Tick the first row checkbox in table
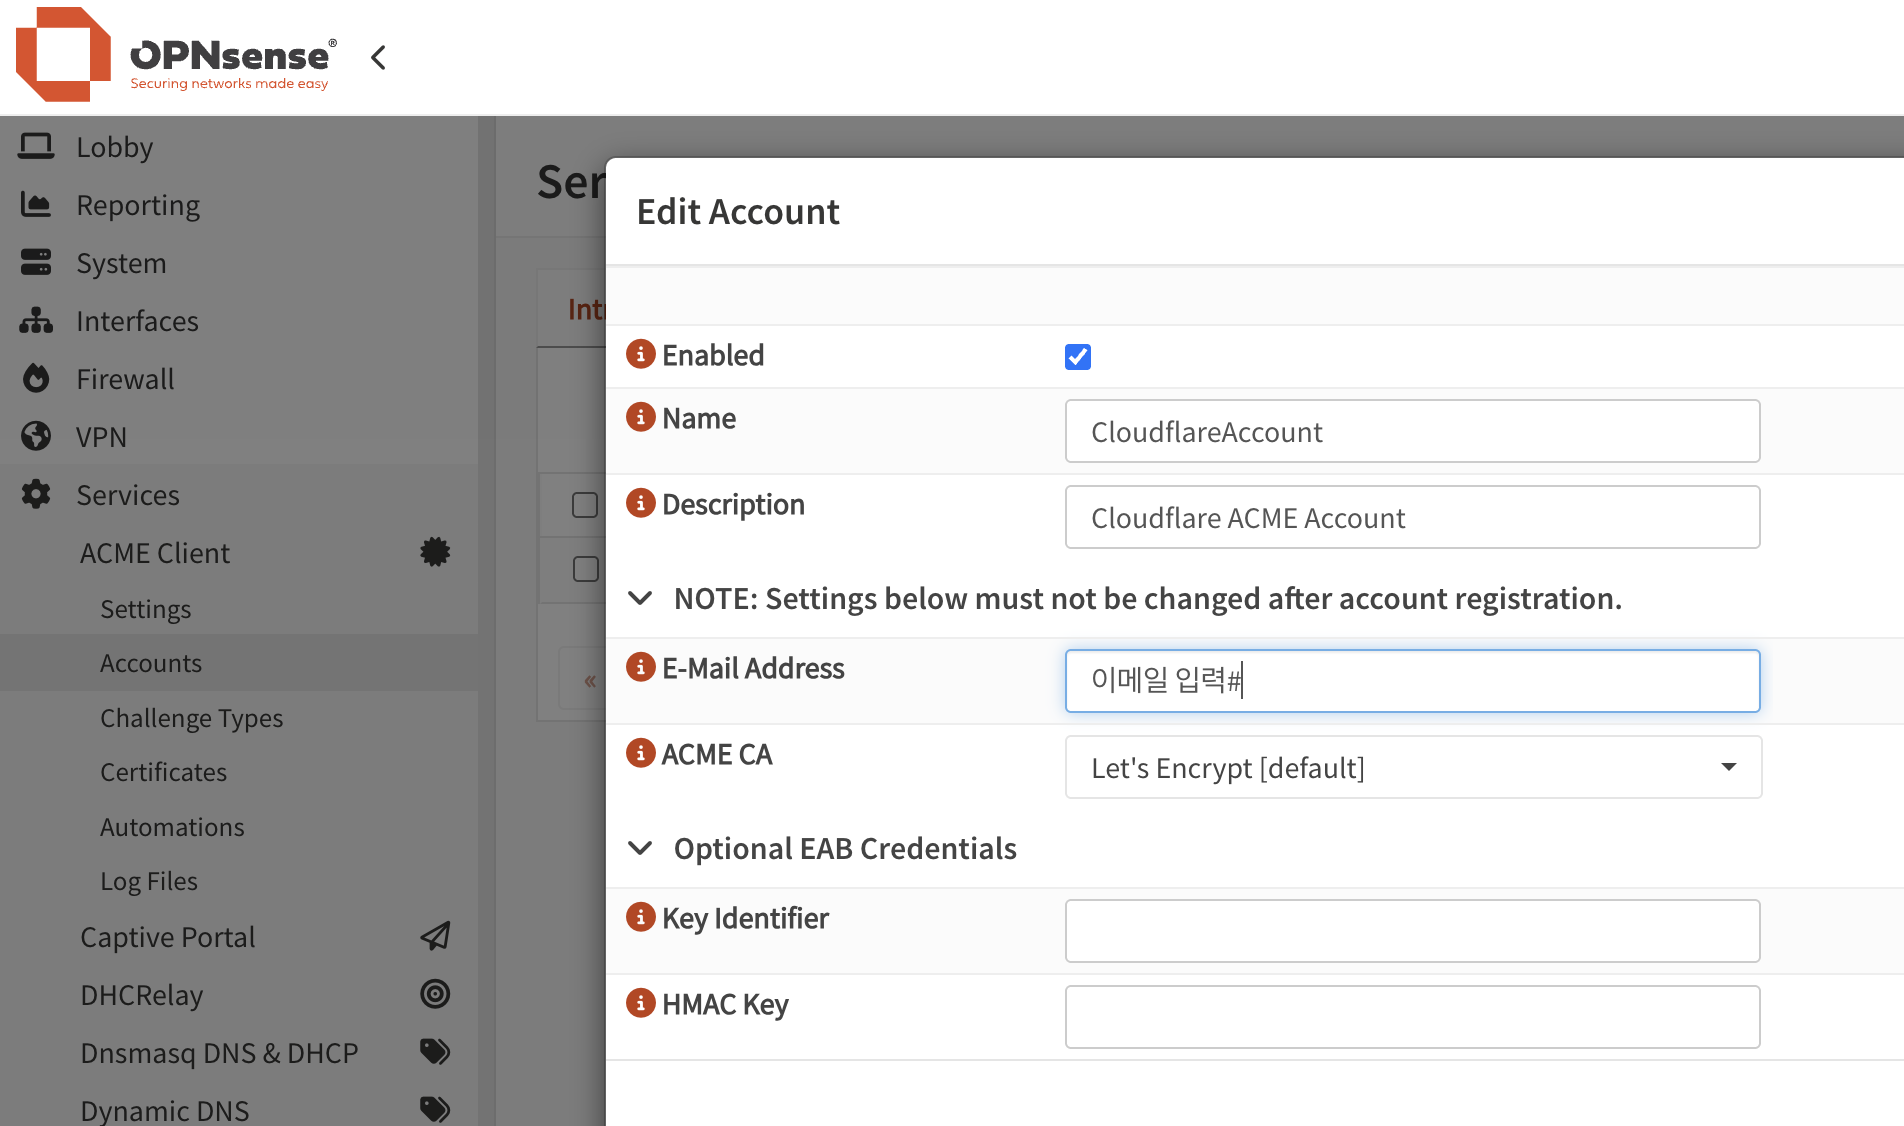Screen dimensions: 1904x1126 (585, 505)
